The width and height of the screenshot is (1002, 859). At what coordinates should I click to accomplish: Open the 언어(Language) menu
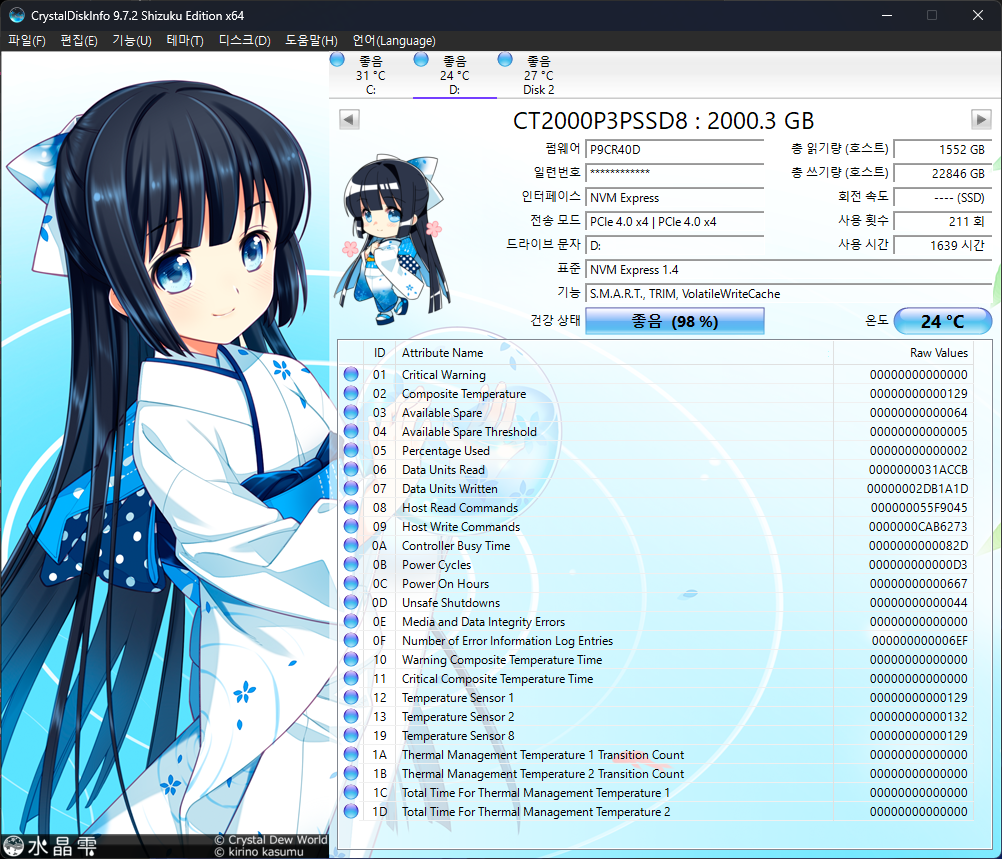pos(394,41)
